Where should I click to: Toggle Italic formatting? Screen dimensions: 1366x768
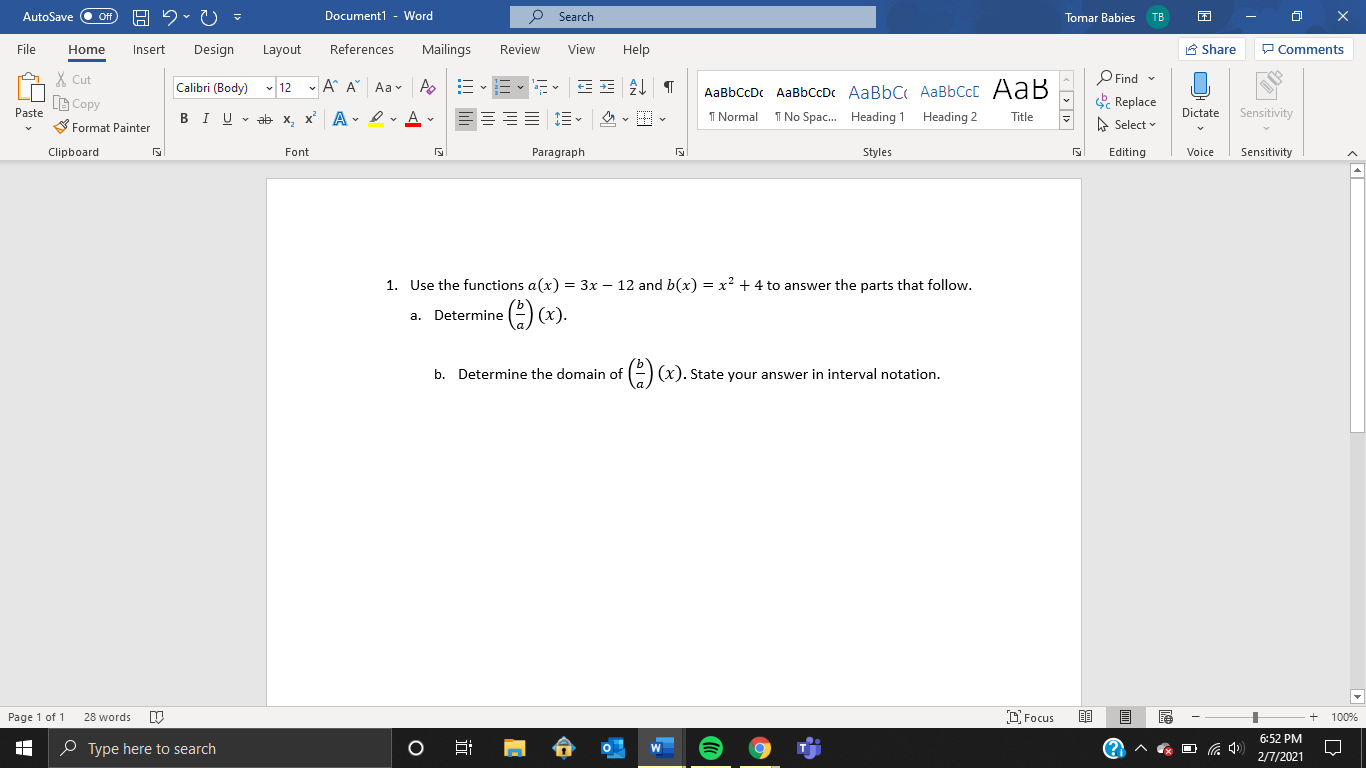click(x=206, y=120)
